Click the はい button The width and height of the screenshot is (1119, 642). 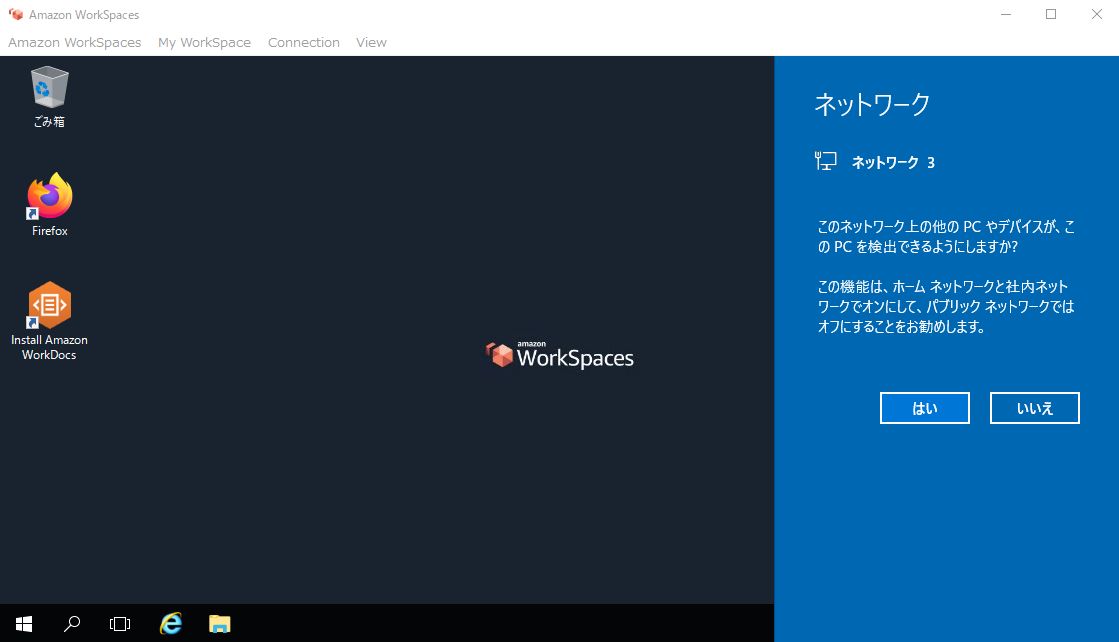point(924,408)
